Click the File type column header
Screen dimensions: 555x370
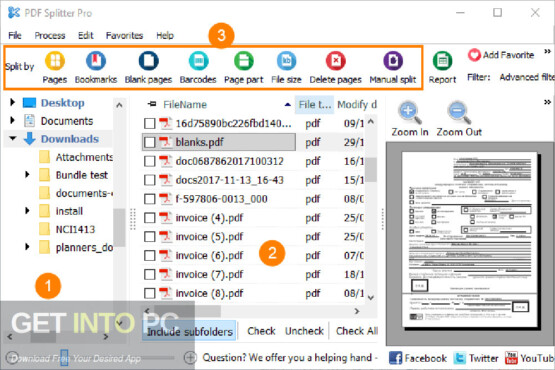(314, 104)
